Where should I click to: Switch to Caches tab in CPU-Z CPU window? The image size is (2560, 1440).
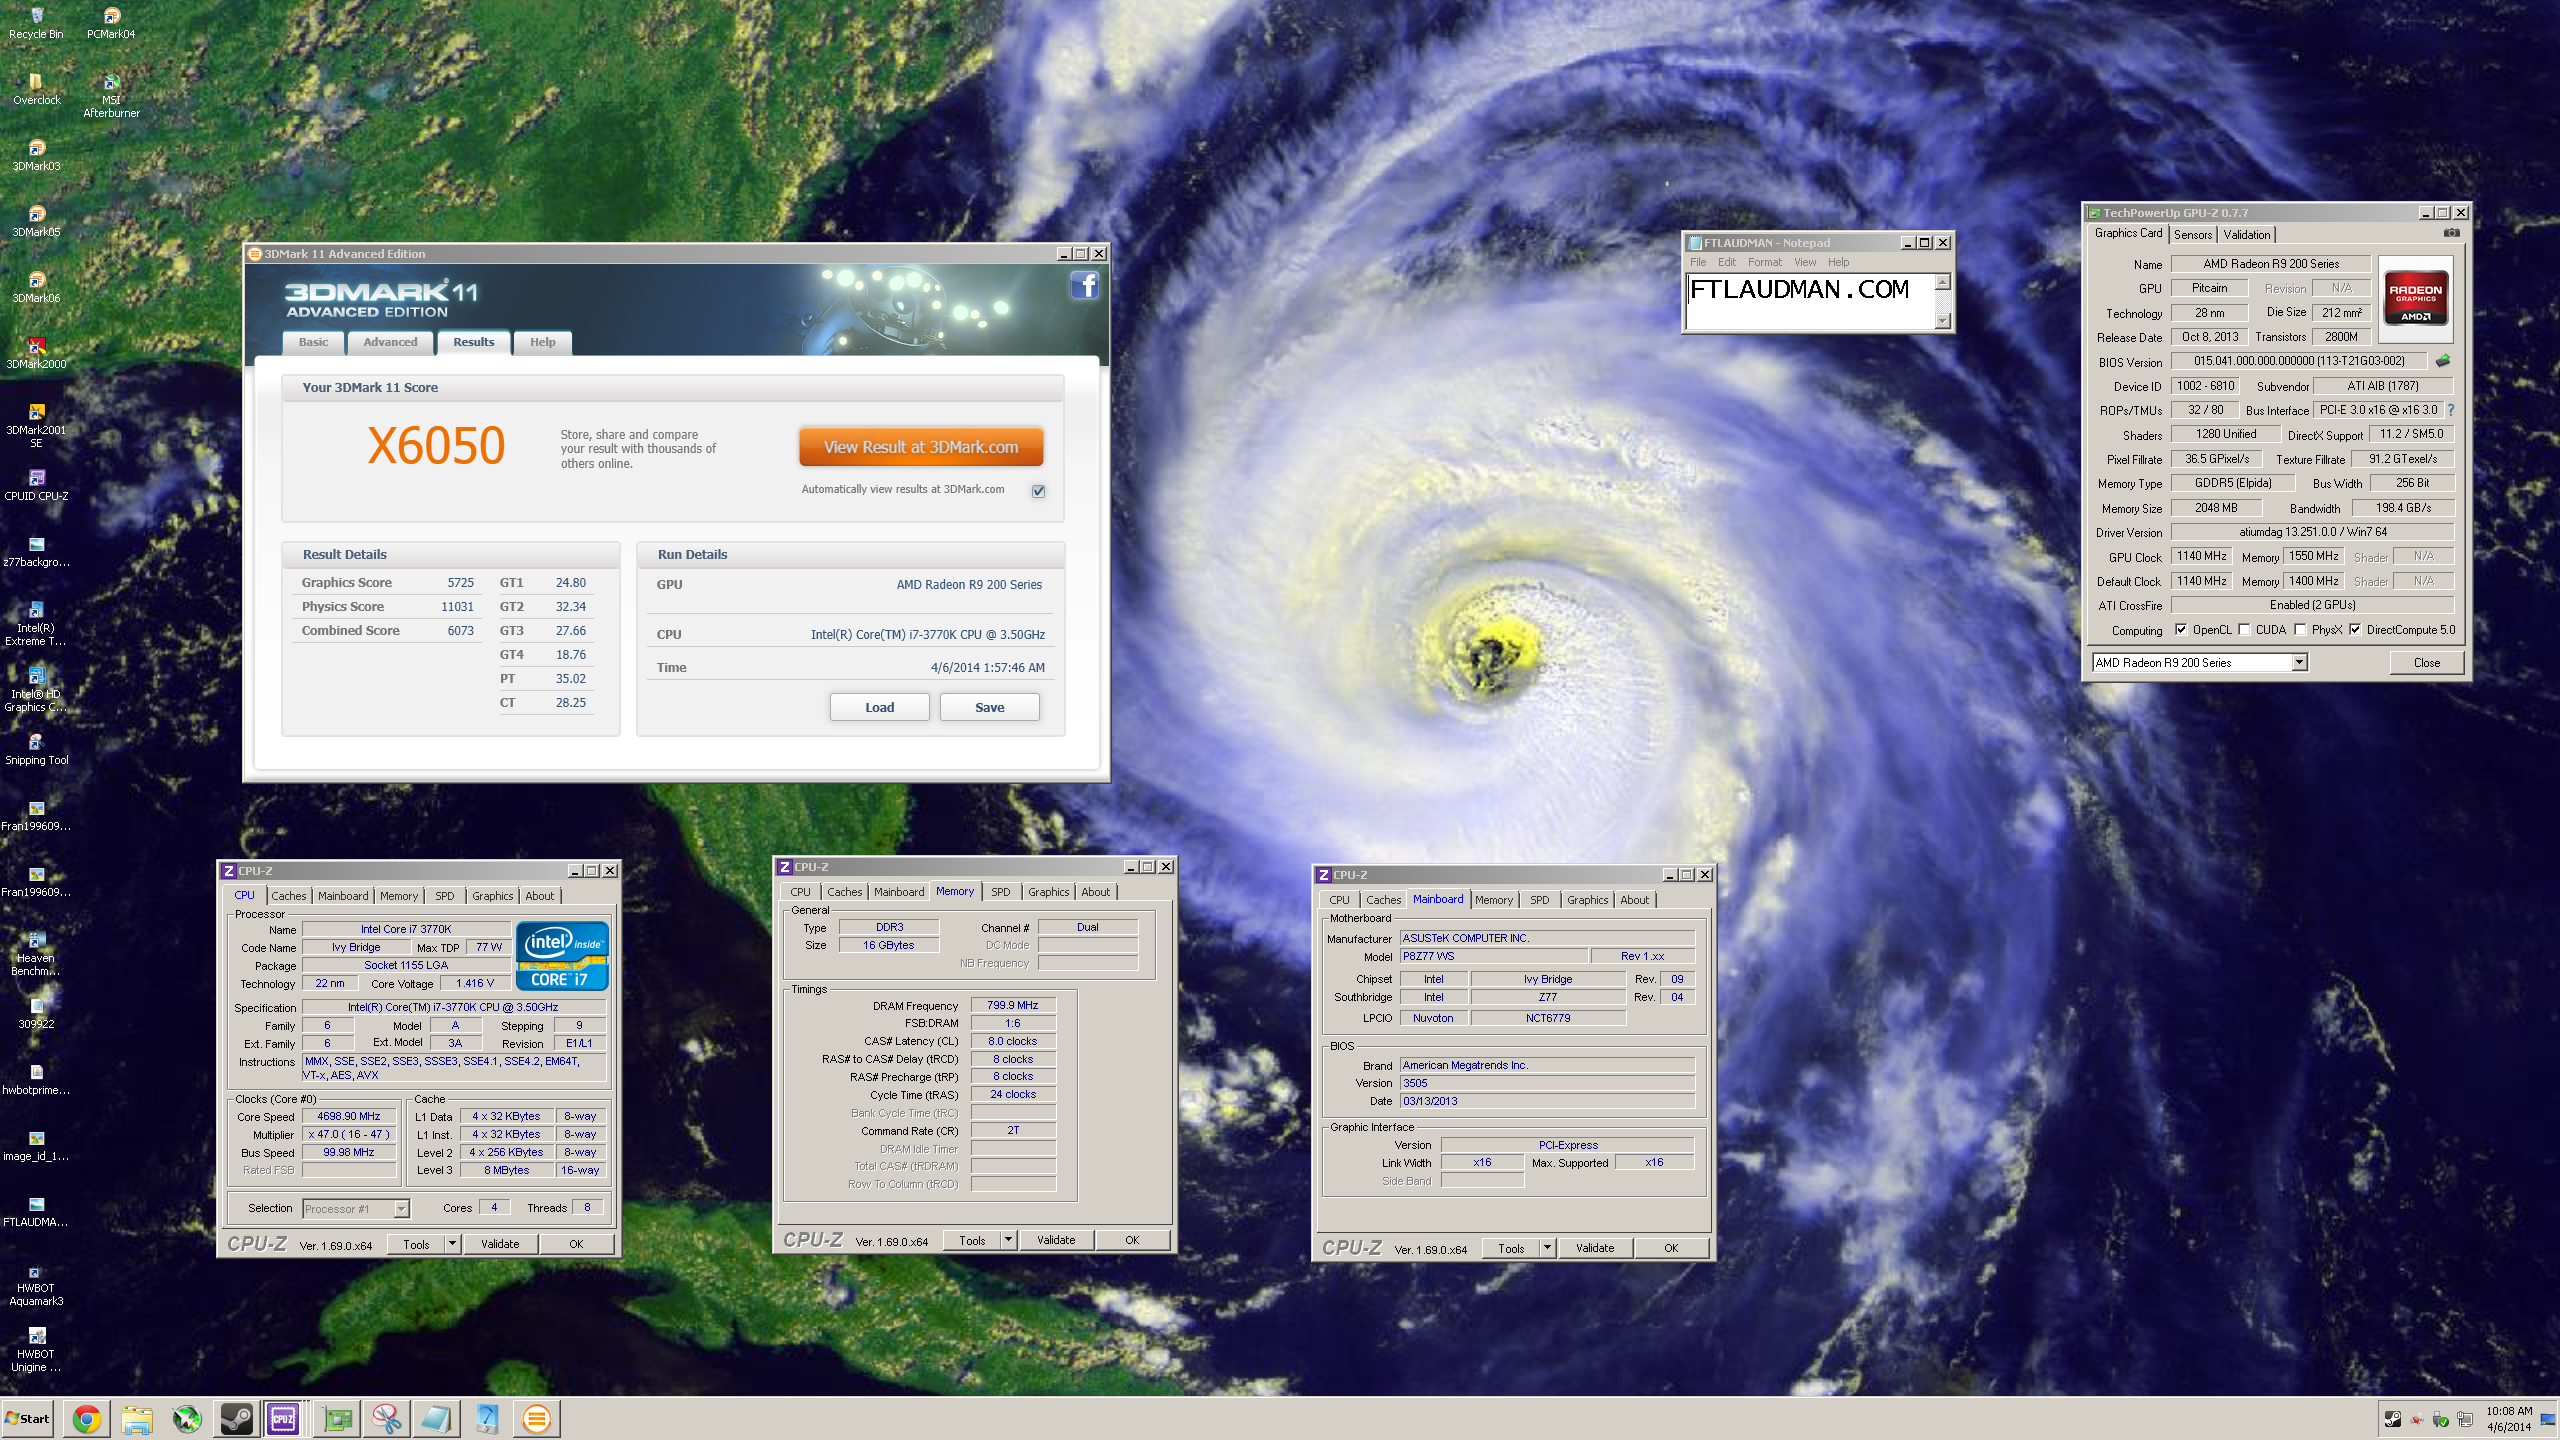tap(288, 896)
